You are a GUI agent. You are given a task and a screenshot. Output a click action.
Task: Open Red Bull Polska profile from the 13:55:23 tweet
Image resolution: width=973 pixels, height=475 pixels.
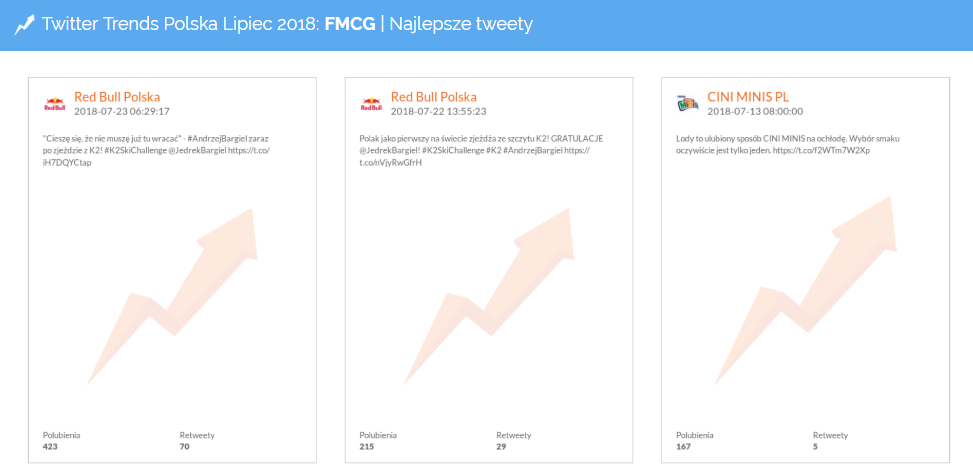coord(433,97)
